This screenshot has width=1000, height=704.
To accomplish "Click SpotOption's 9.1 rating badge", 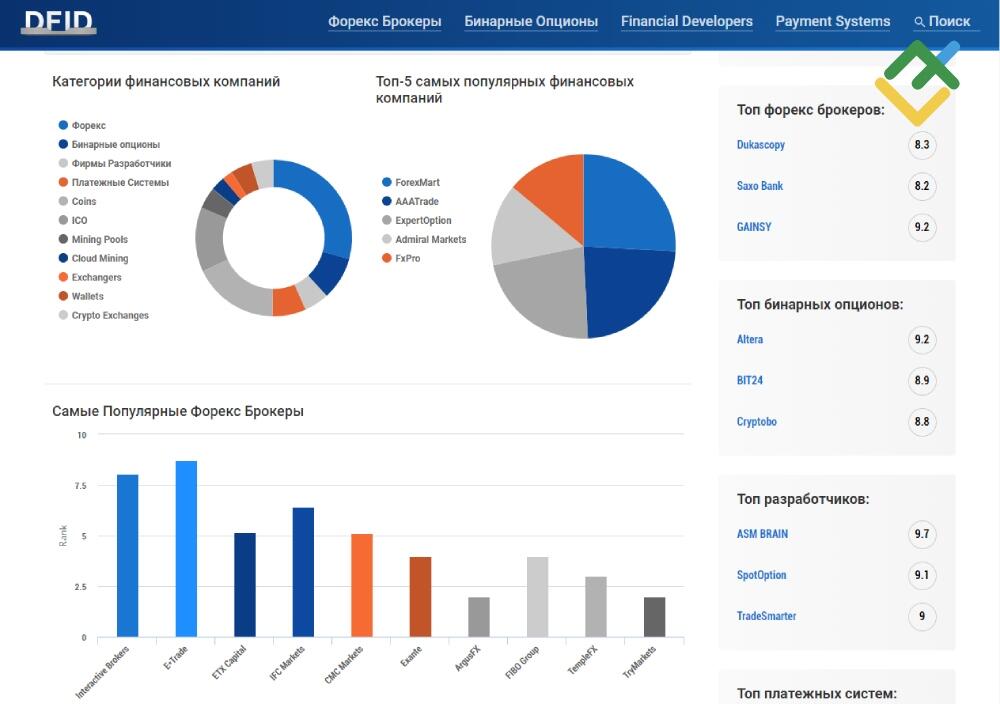I will [x=922, y=575].
